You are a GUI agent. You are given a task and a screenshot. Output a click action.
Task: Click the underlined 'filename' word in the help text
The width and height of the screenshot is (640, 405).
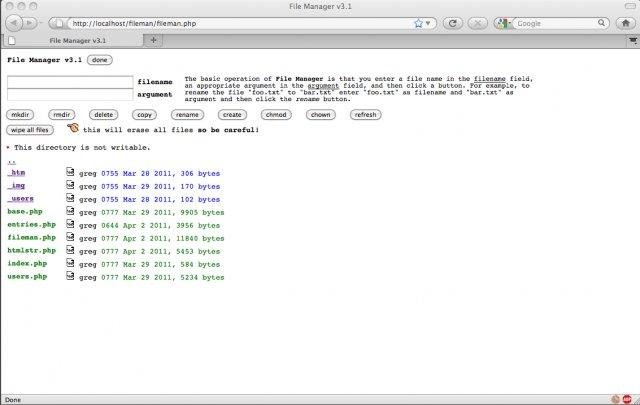click(x=490, y=79)
